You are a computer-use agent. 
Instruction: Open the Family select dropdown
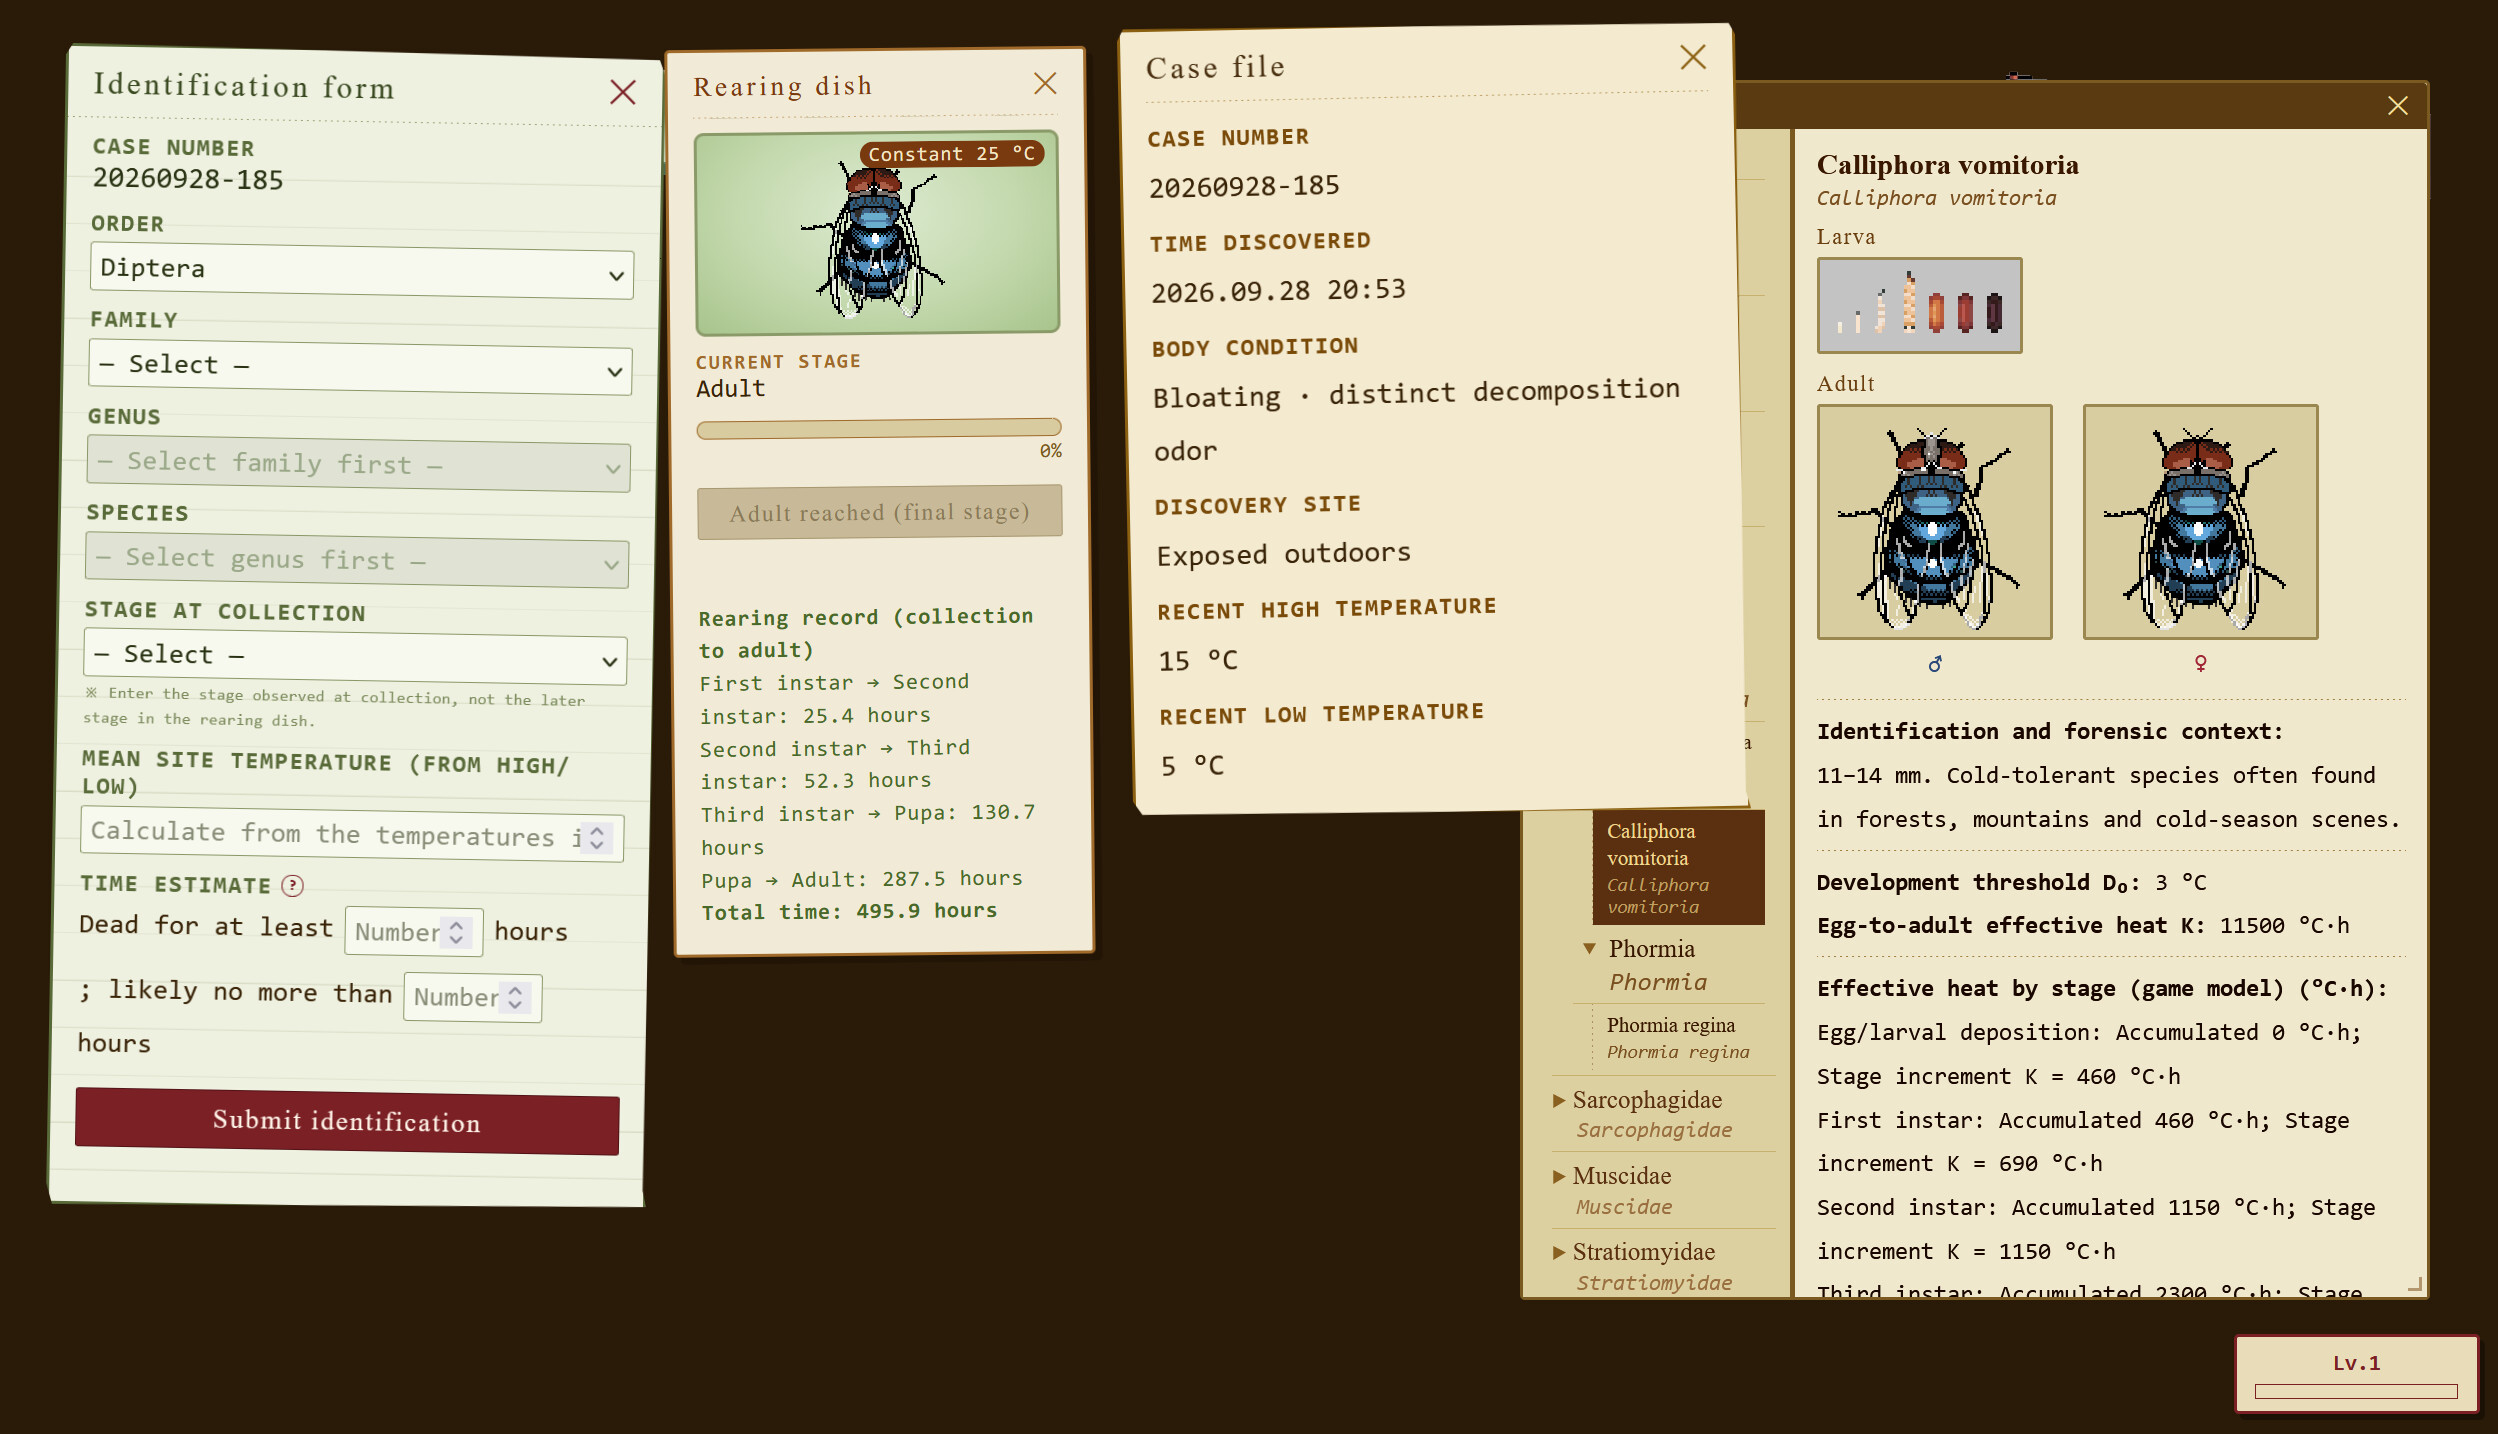pos(360,367)
